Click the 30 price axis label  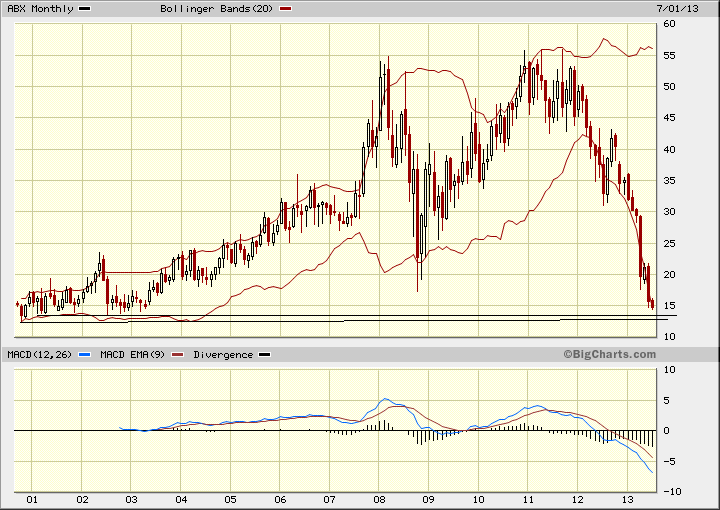(x=669, y=212)
